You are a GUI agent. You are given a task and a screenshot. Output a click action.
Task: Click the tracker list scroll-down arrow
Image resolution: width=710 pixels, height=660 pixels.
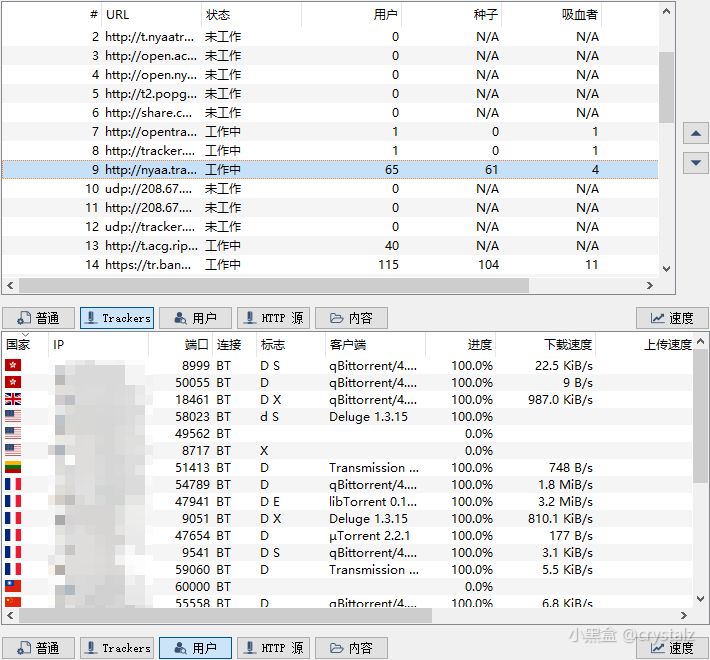[666, 268]
